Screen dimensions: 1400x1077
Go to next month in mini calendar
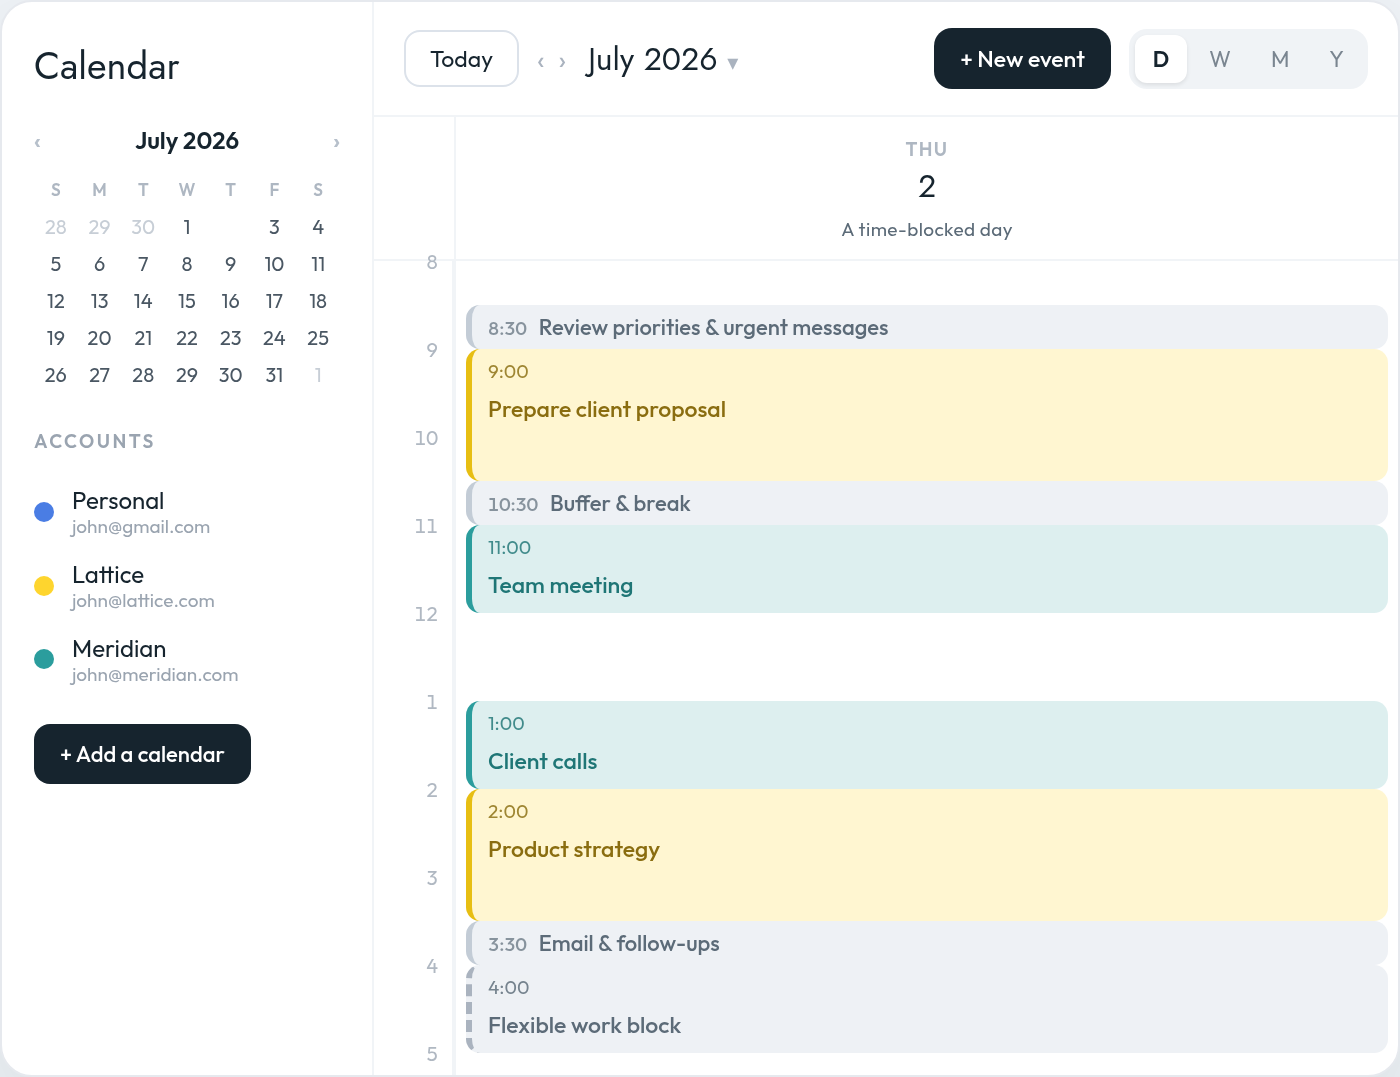(336, 142)
